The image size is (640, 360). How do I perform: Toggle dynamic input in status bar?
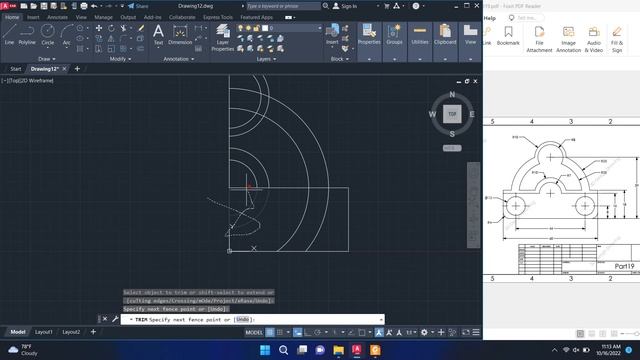(298, 332)
